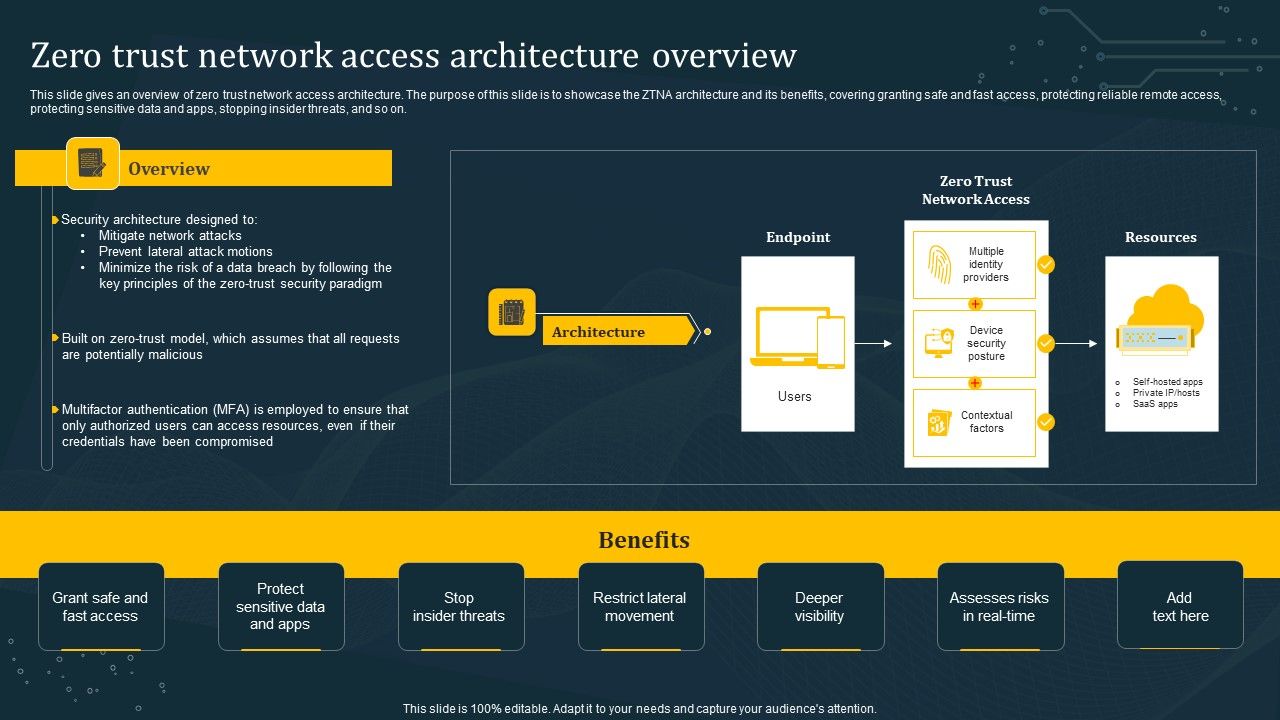Click the Users label

[x=795, y=397]
